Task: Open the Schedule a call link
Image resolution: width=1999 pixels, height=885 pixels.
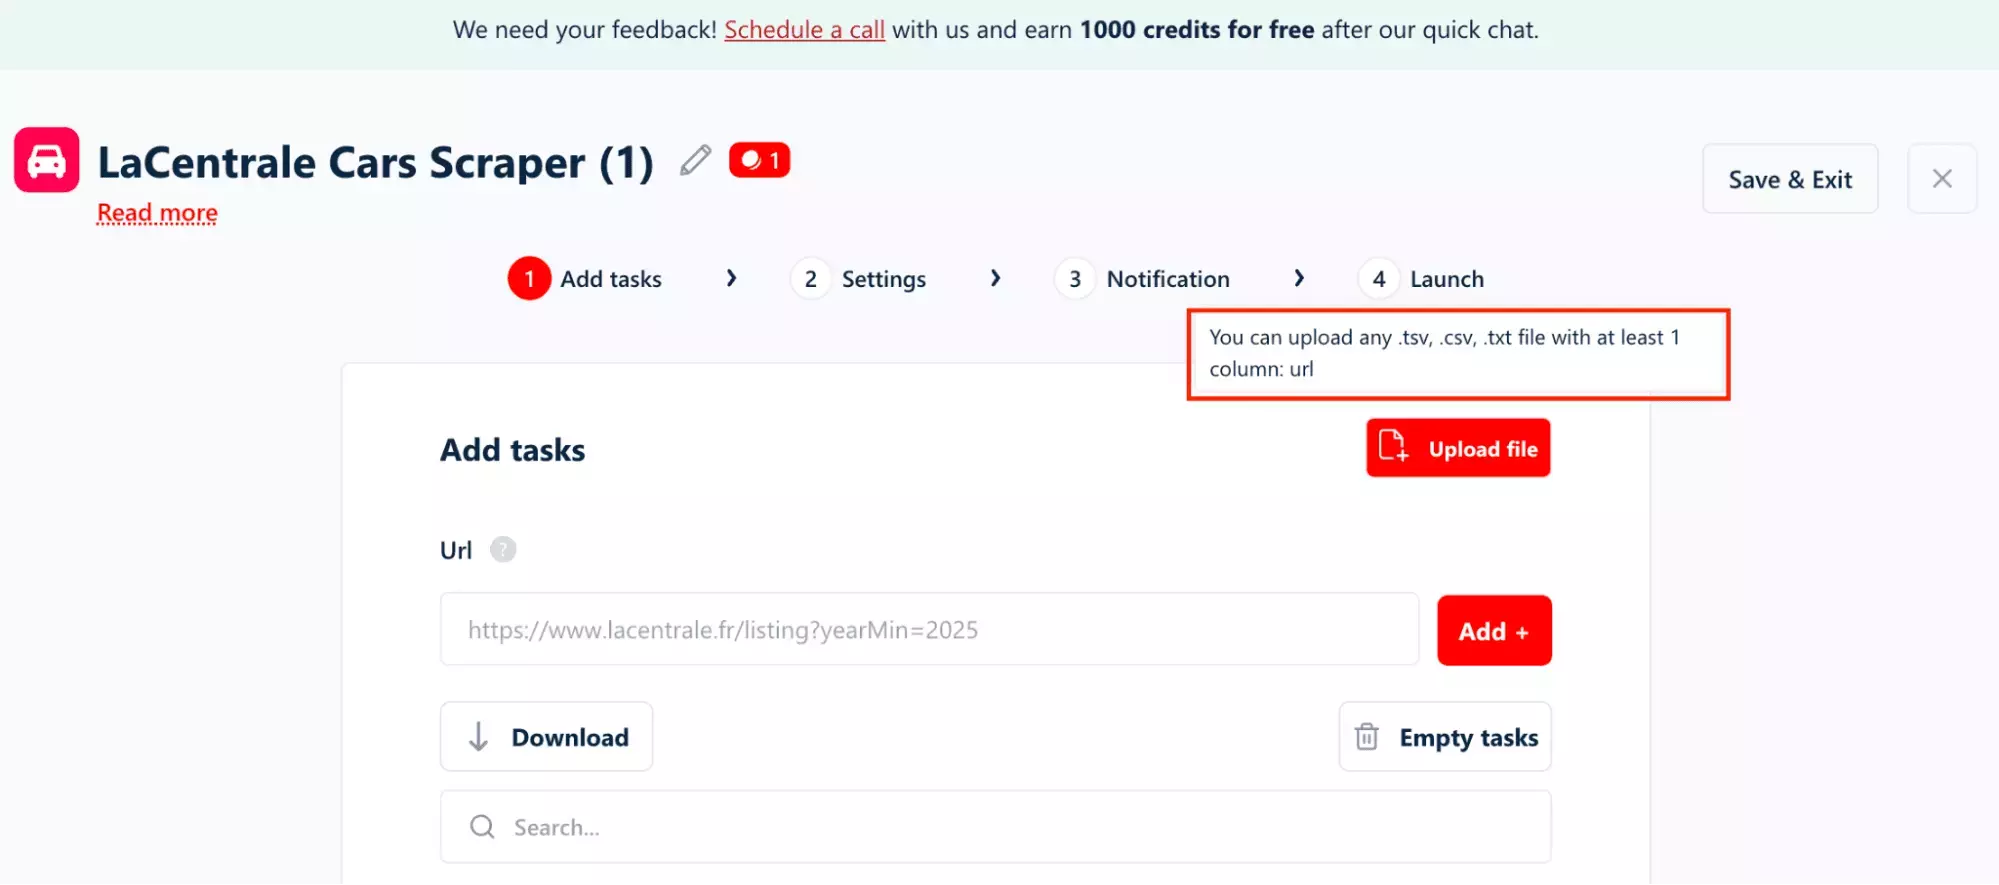Action: [x=804, y=30]
